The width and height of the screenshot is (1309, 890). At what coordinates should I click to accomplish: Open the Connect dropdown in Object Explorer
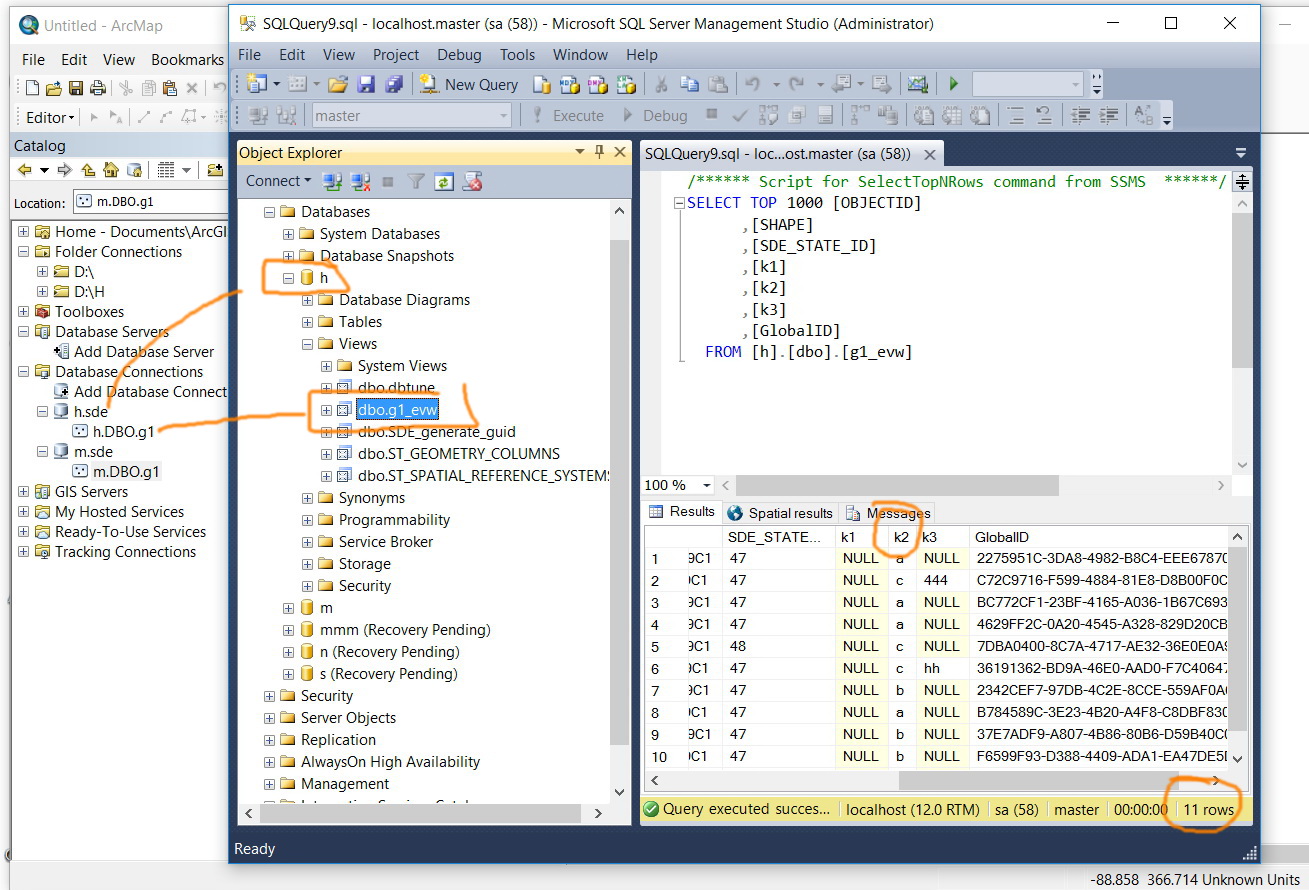[x=278, y=181]
